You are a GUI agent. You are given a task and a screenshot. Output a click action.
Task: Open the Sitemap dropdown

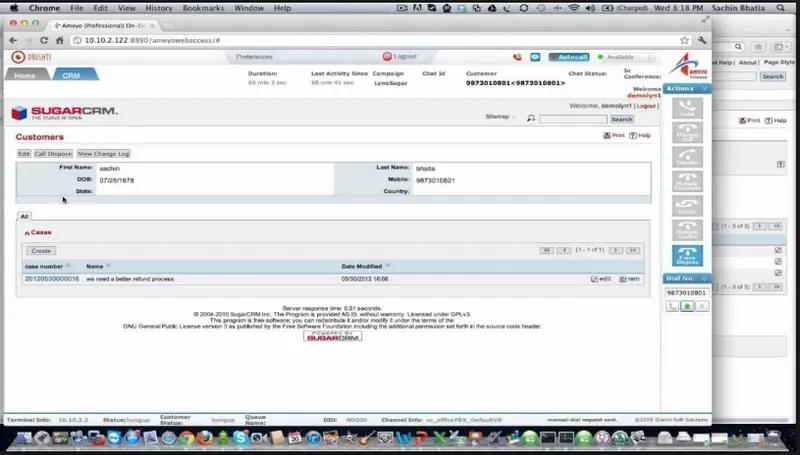click(501, 117)
